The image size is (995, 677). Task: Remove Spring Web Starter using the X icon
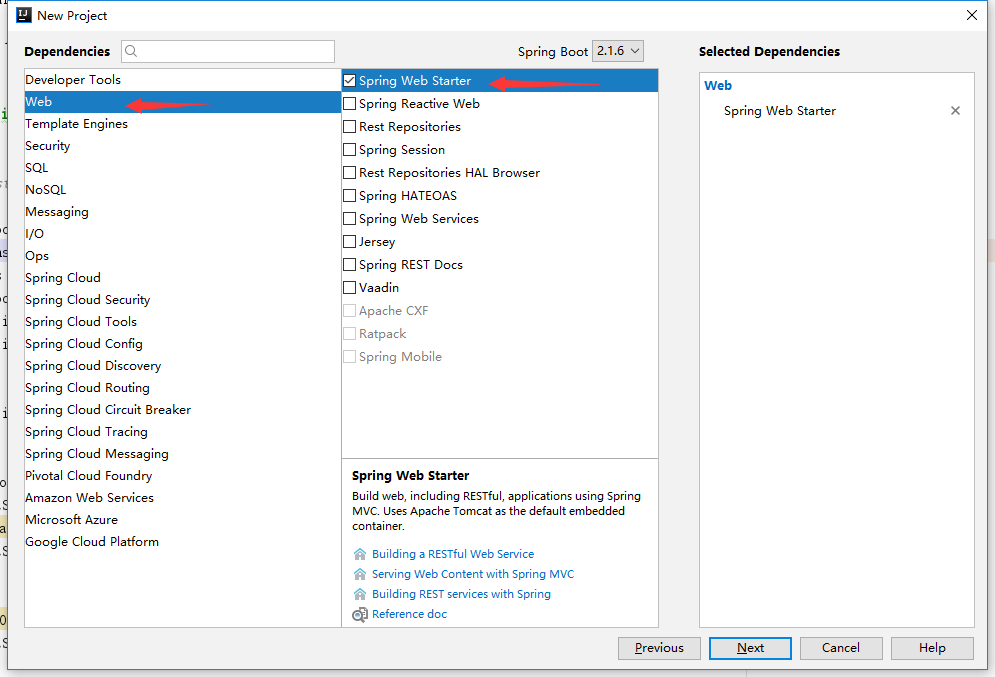point(955,111)
